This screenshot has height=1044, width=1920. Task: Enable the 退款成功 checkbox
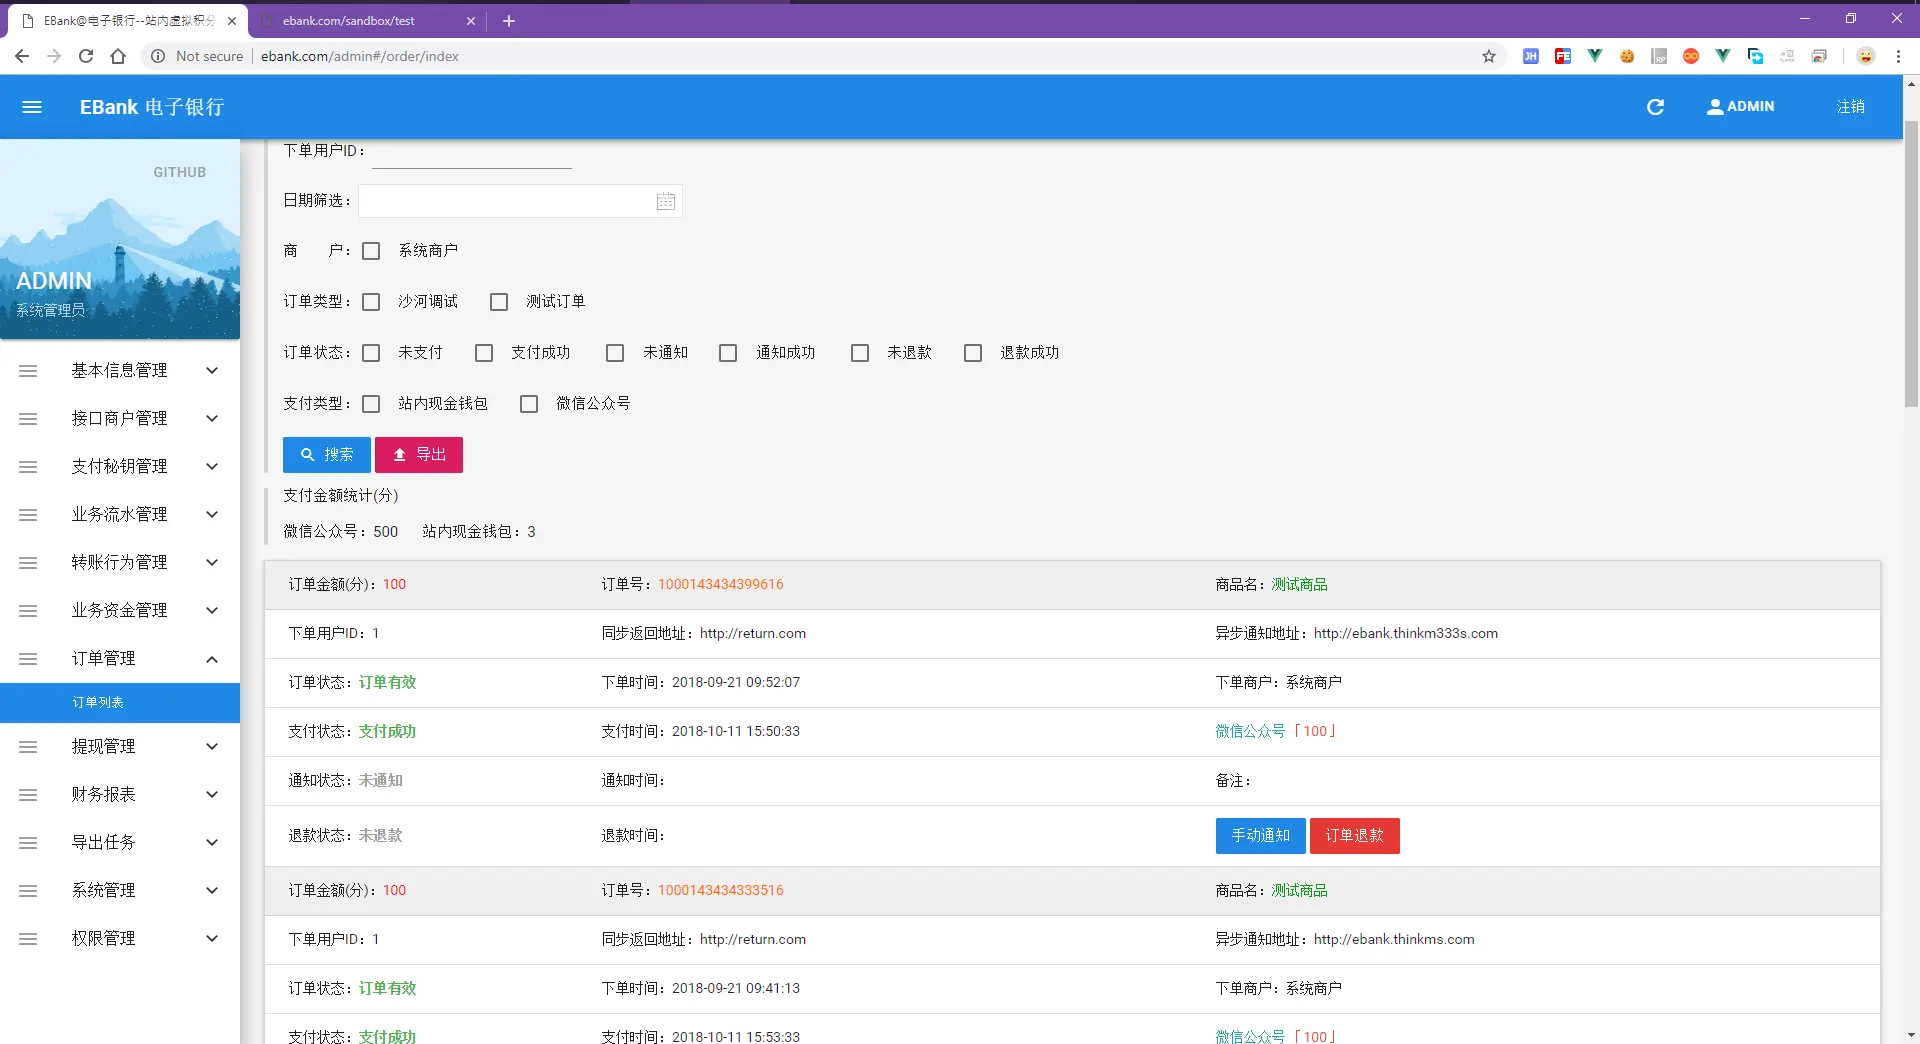click(x=973, y=353)
